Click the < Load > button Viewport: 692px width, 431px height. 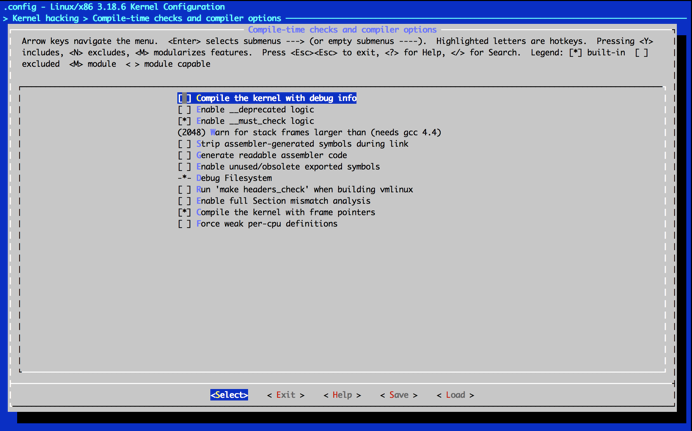(455, 395)
